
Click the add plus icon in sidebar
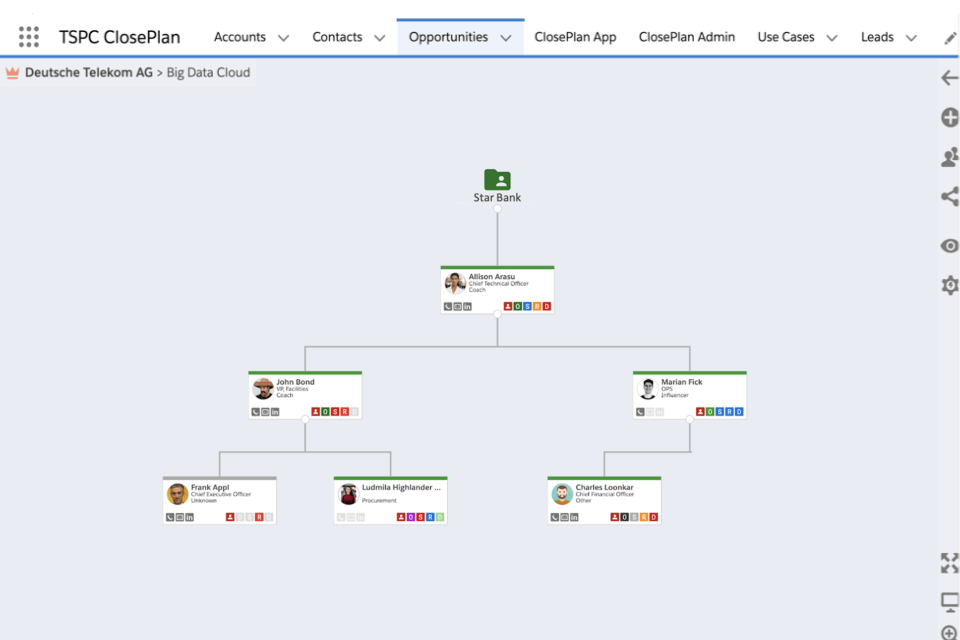(950, 118)
